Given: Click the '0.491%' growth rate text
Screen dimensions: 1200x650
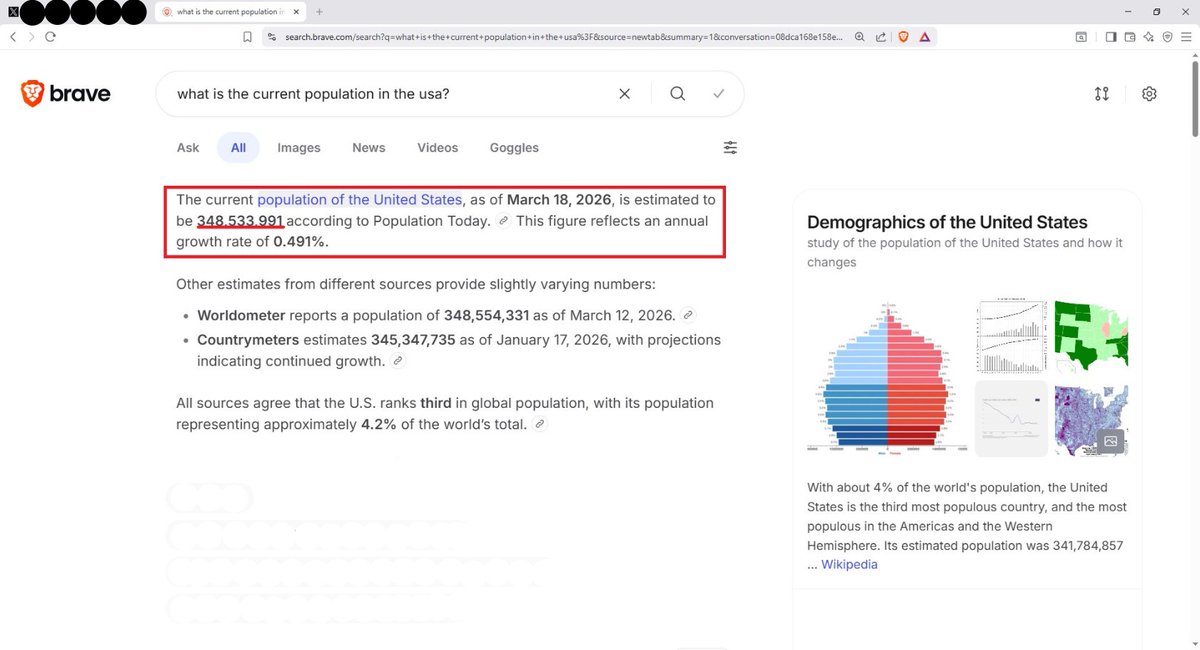Looking at the screenshot, I should [x=301, y=242].
